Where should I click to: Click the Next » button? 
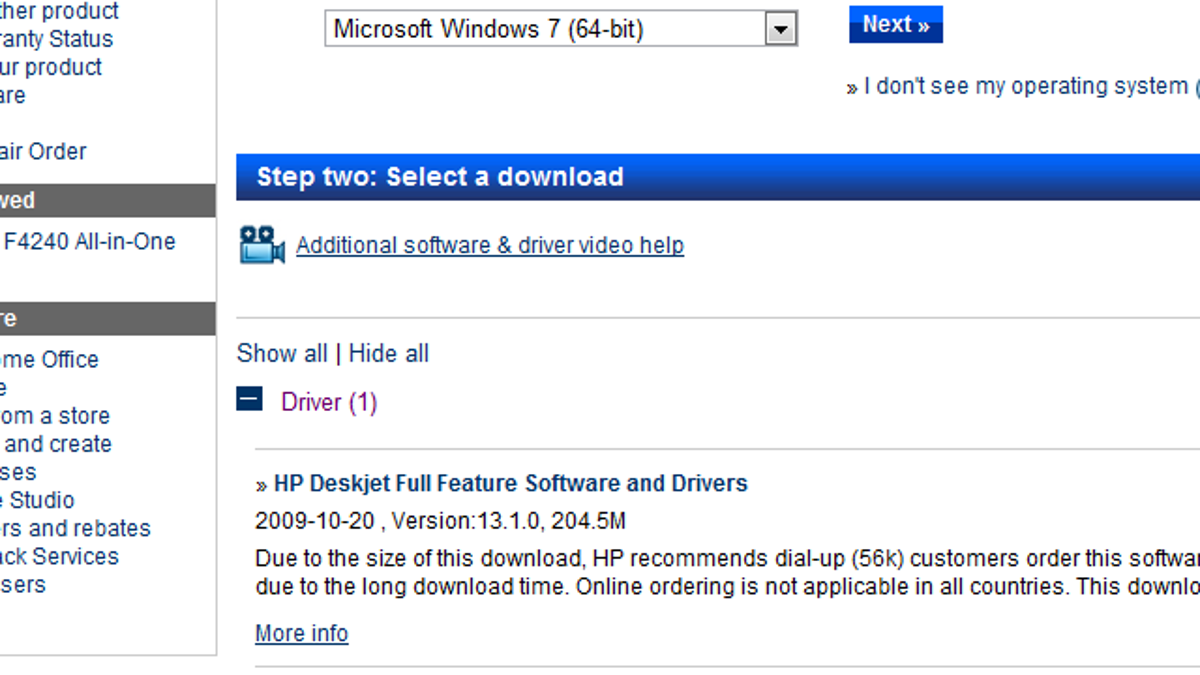tap(896, 25)
